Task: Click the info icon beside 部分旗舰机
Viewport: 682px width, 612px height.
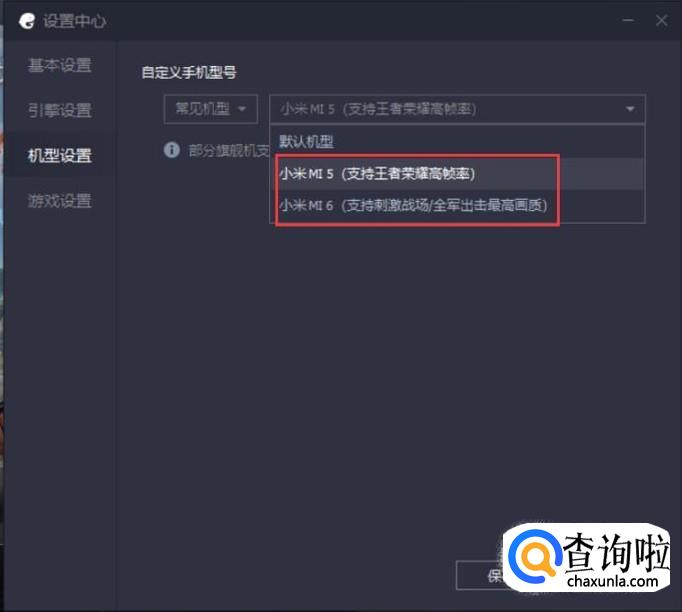Action: [172, 150]
